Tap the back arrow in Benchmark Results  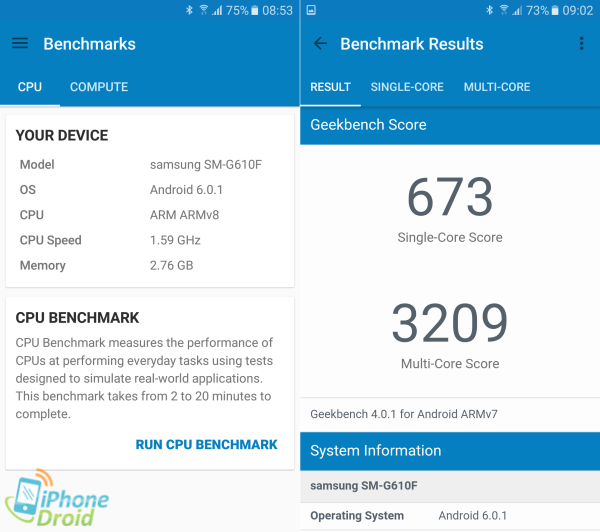click(320, 44)
